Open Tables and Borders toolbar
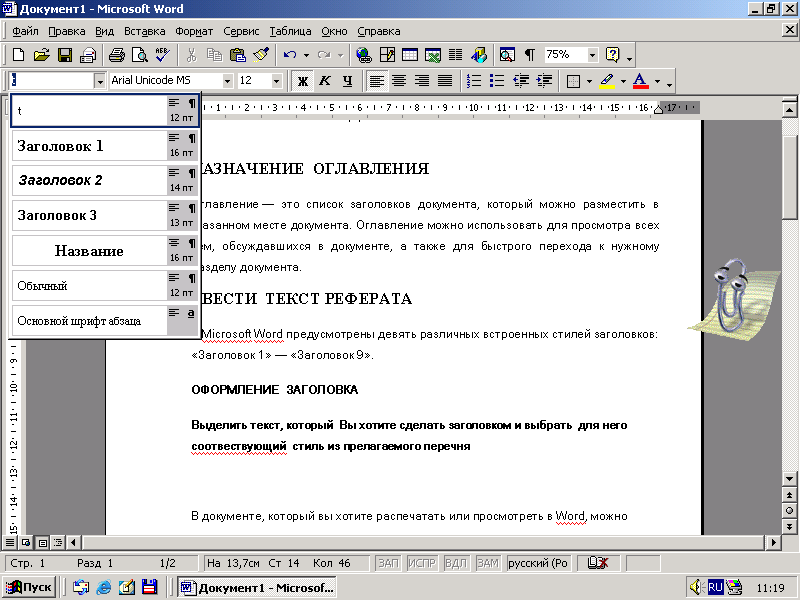Viewport: 800px width, 600px height. (387, 55)
